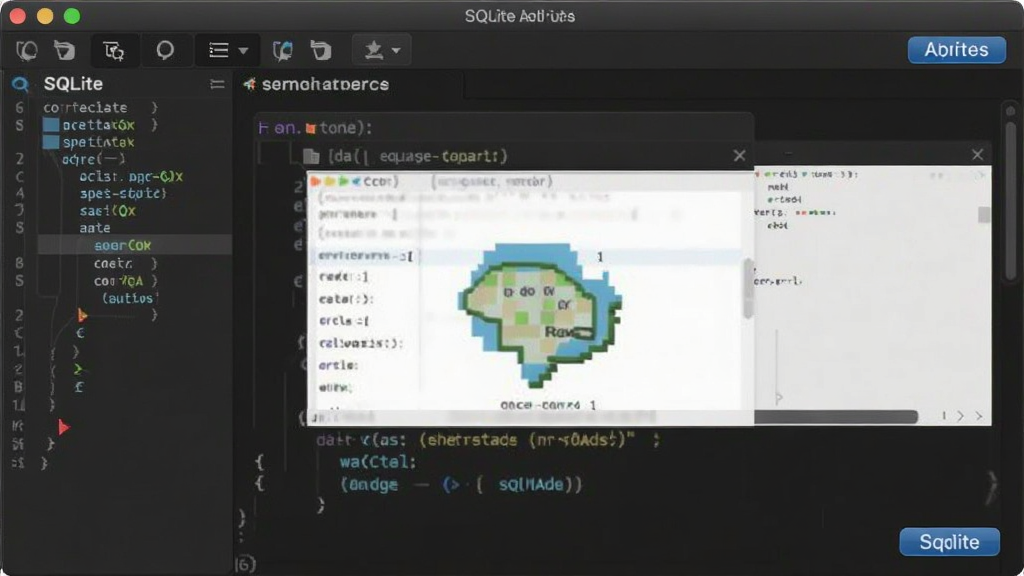The width and height of the screenshot is (1024, 576).
Task: Select the highlighted selection tool in the toolbar
Action: point(114,50)
